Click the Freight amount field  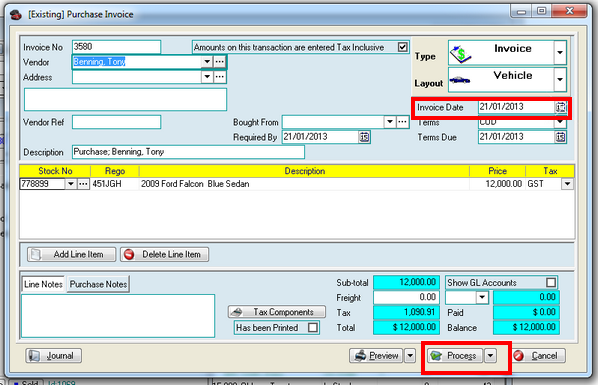[407, 297]
